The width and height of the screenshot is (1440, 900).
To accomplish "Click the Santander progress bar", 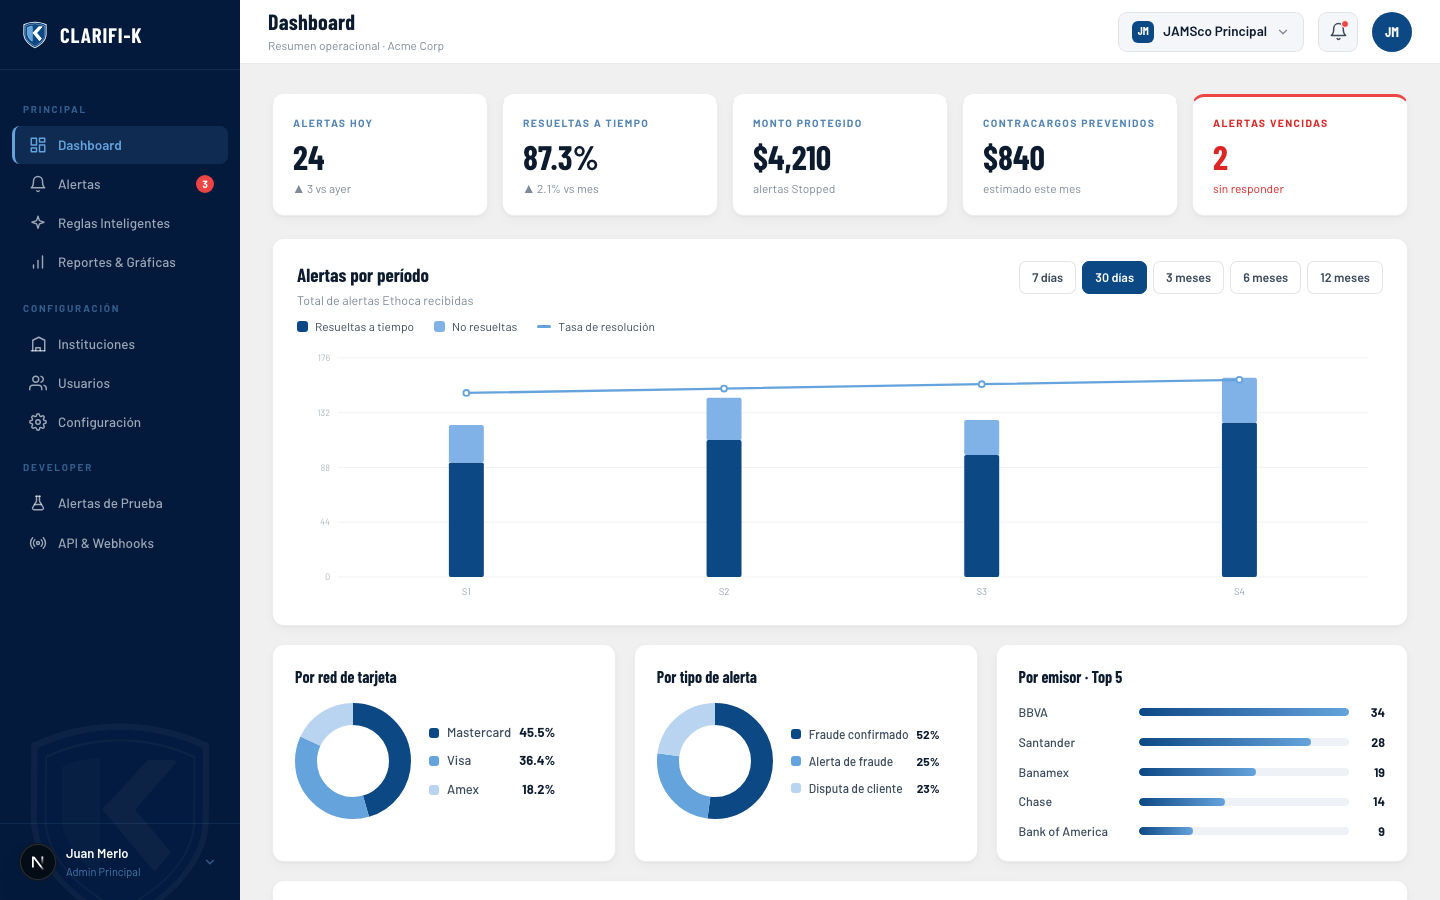I will [1244, 742].
